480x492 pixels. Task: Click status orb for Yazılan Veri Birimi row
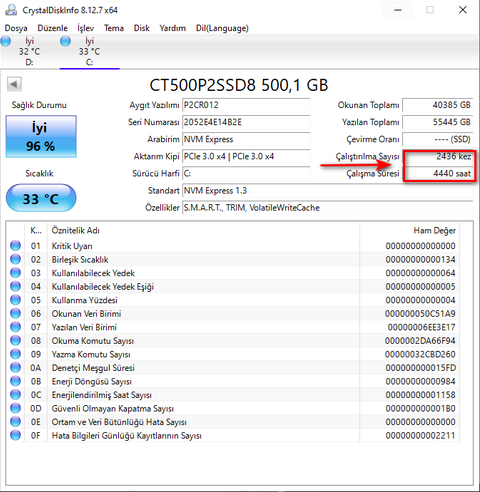[x=15, y=327]
